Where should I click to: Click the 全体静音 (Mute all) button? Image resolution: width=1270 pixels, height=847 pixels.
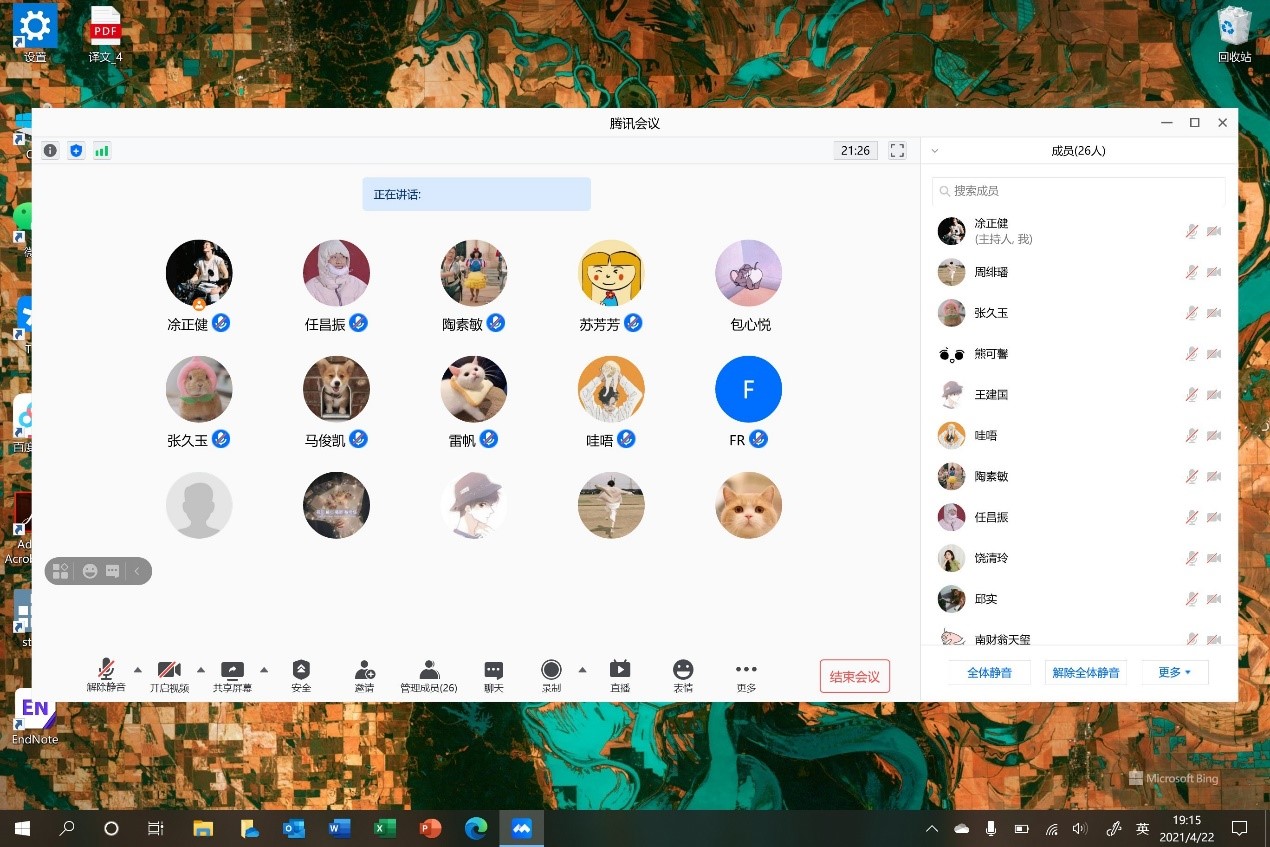click(989, 673)
